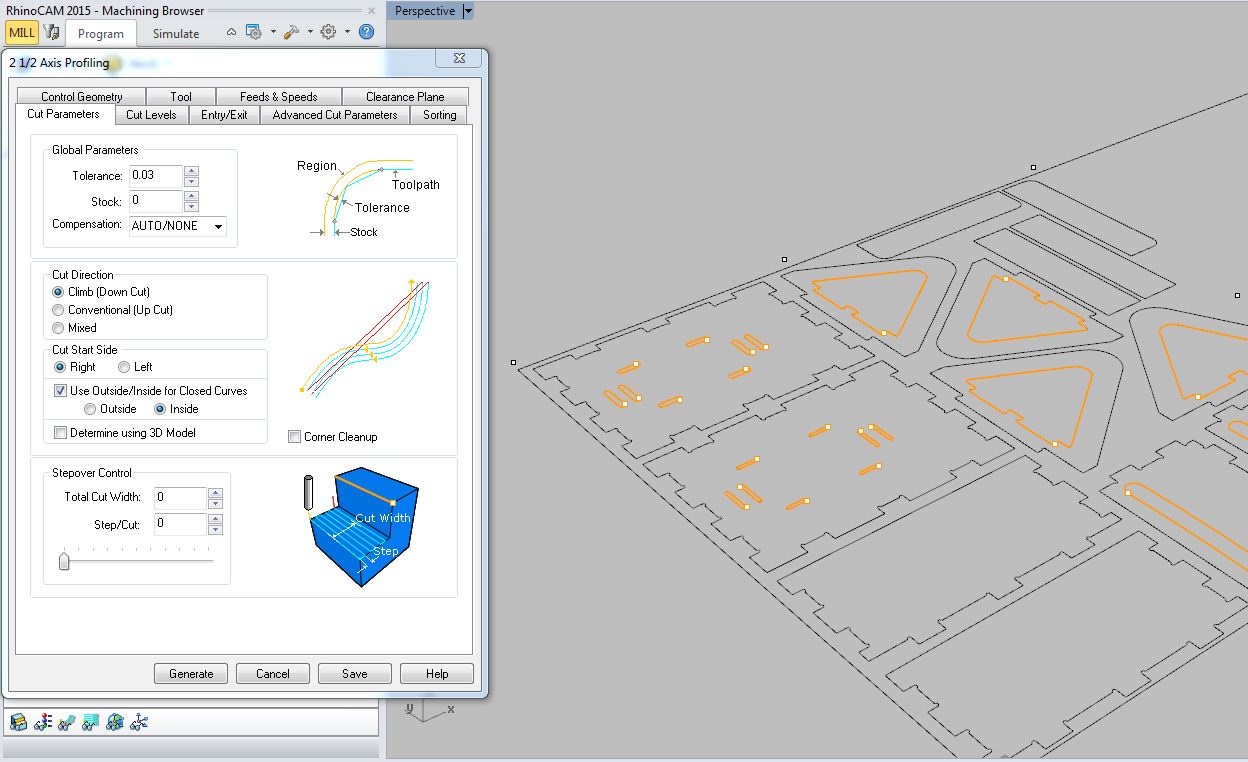Decrease Total Cut Width with down spinner
This screenshot has width=1248, height=762.
click(x=216, y=503)
